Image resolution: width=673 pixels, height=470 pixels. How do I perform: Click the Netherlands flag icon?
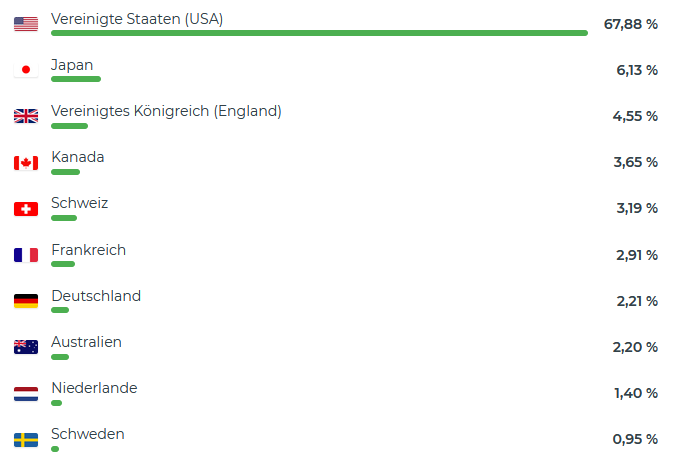coord(26,394)
